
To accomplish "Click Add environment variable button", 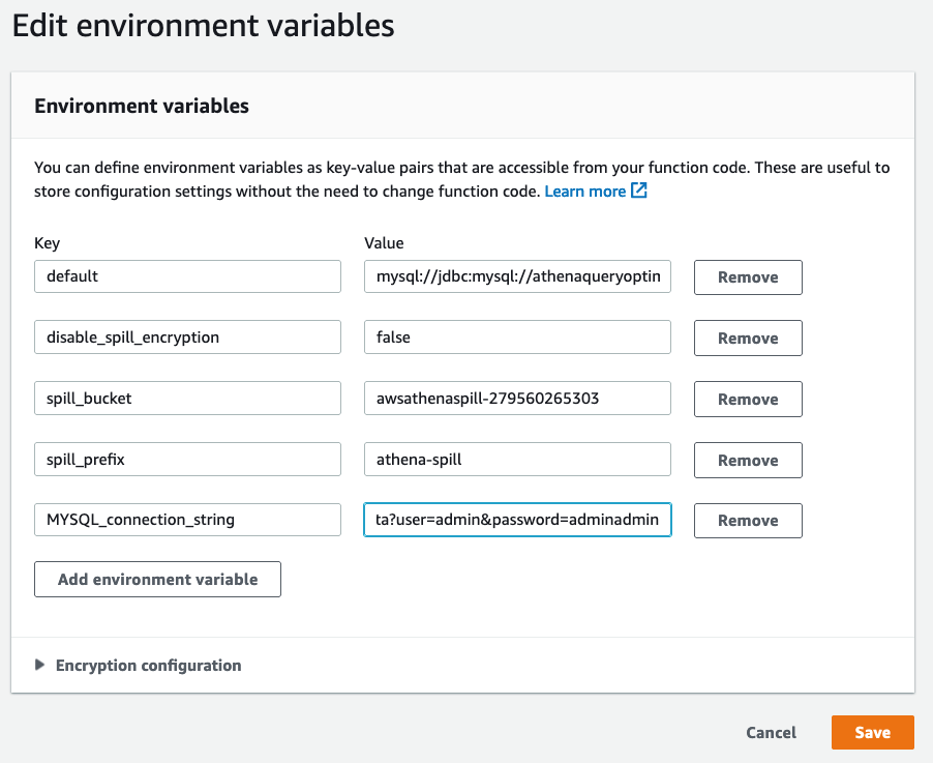I will 157,579.
